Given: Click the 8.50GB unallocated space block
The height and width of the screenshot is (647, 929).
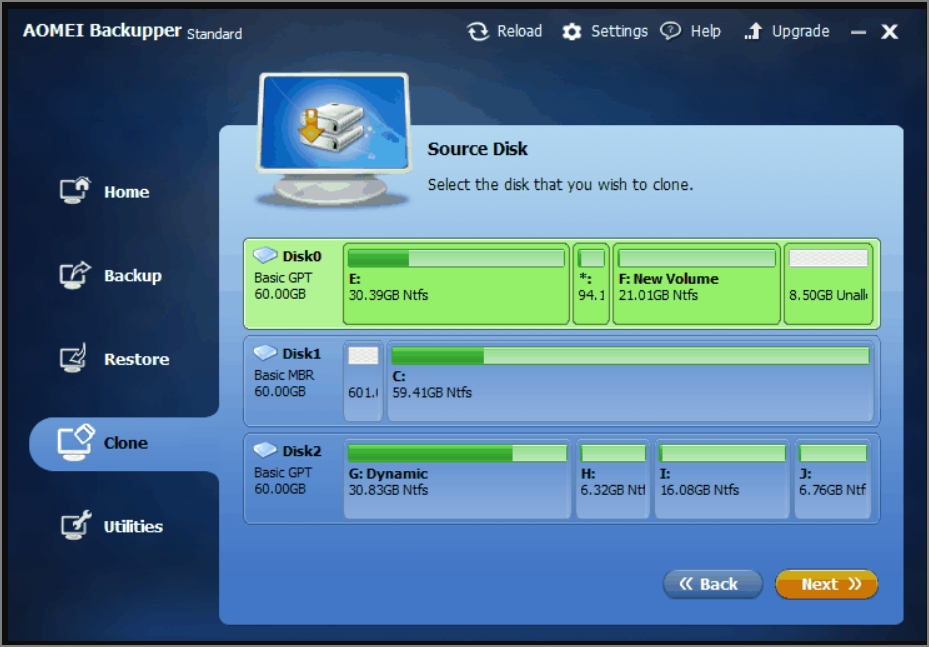Looking at the screenshot, I should click(828, 285).
